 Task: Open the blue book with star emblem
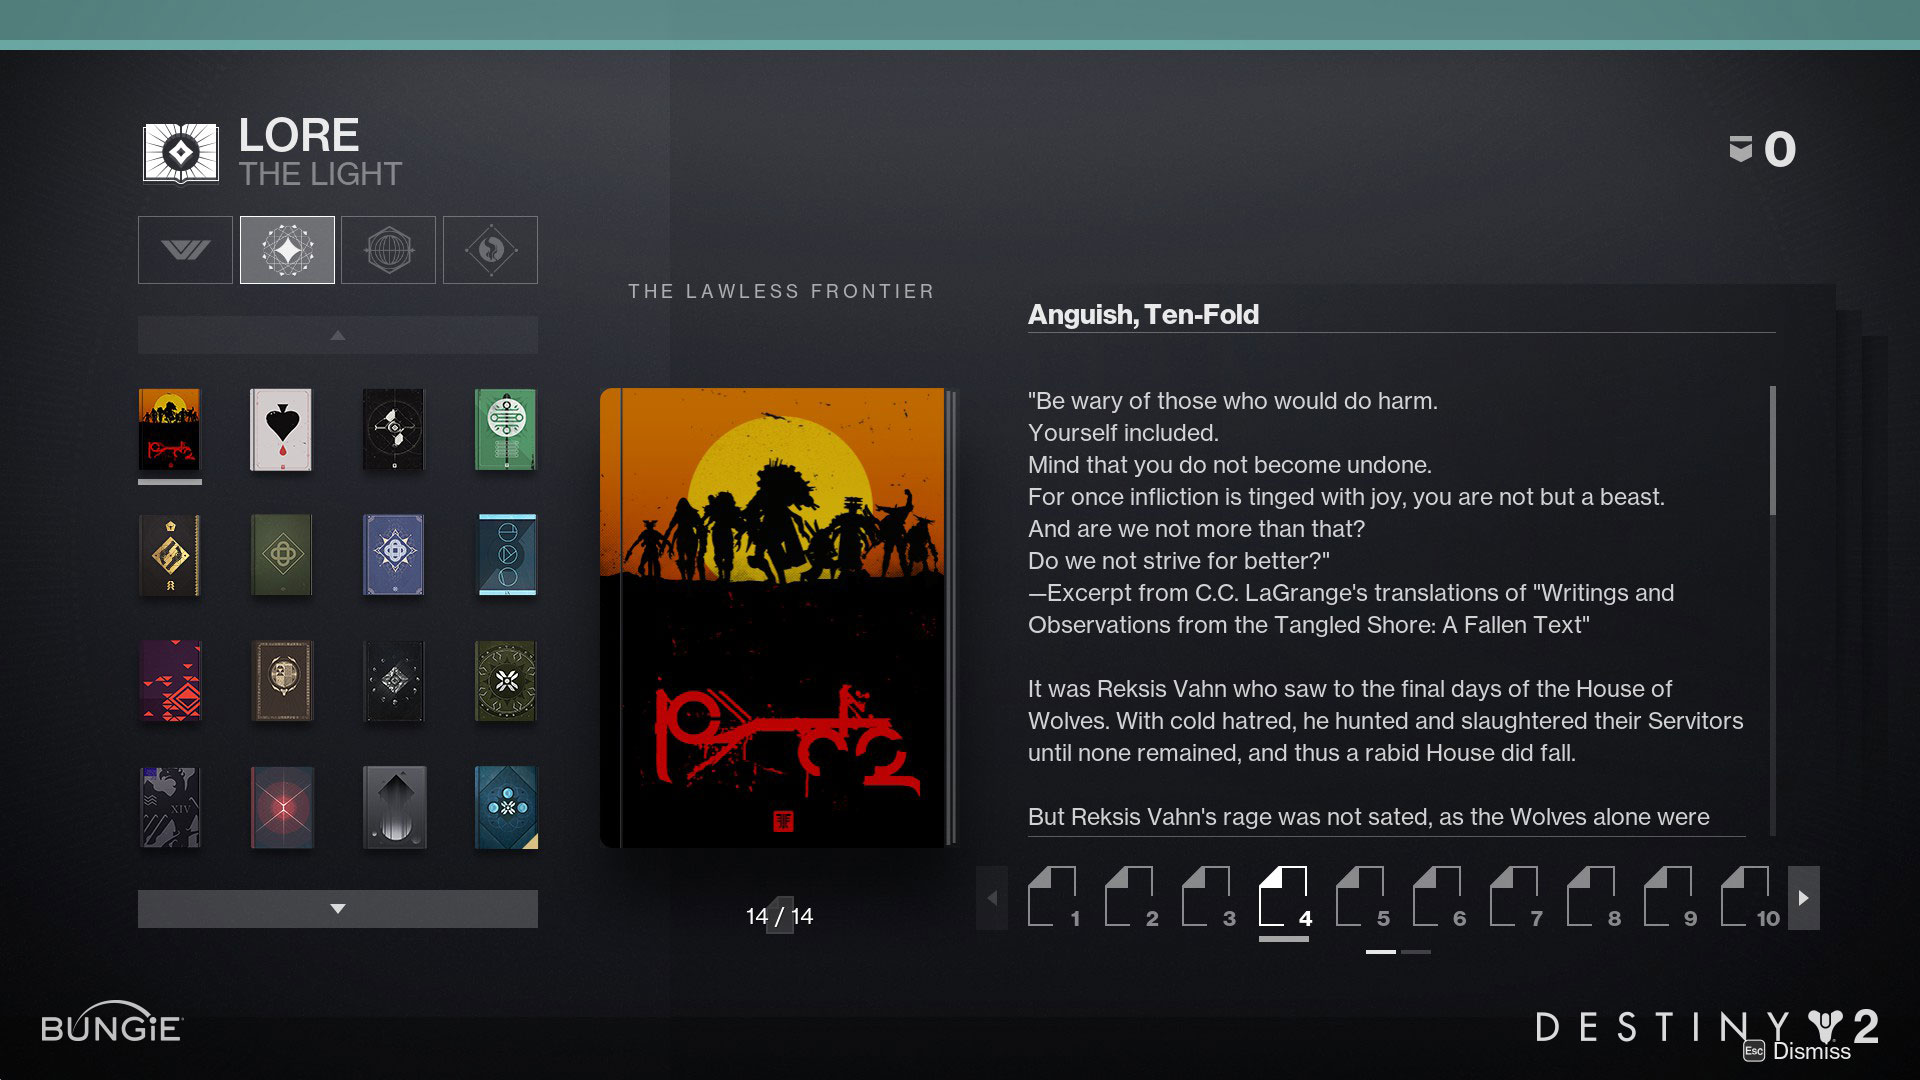click(x=394, y=555)
